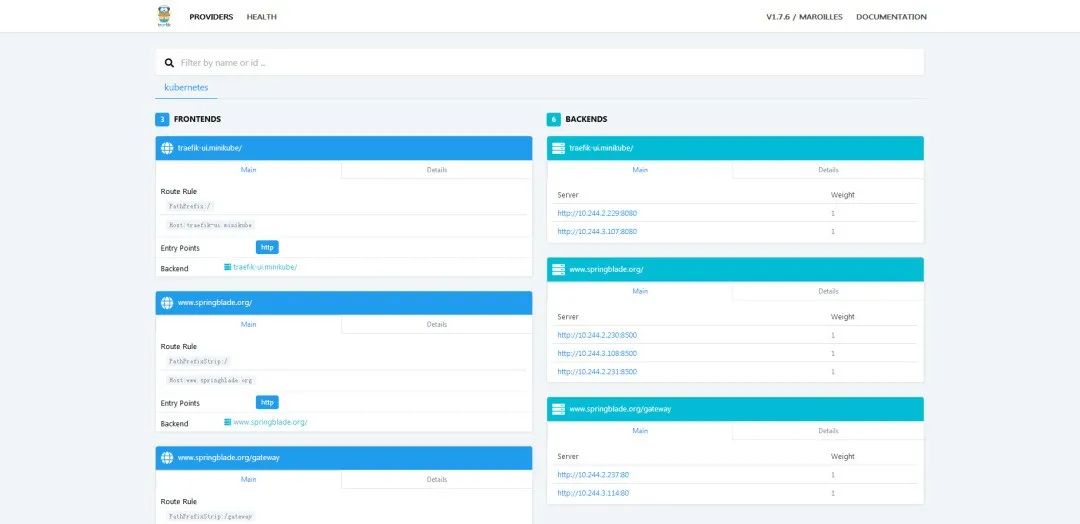Viewport: 1080px width, 524px height.
Task: Open Main tab of traefik-ui.minikube/ backend
Action: (x=640, y=169)
